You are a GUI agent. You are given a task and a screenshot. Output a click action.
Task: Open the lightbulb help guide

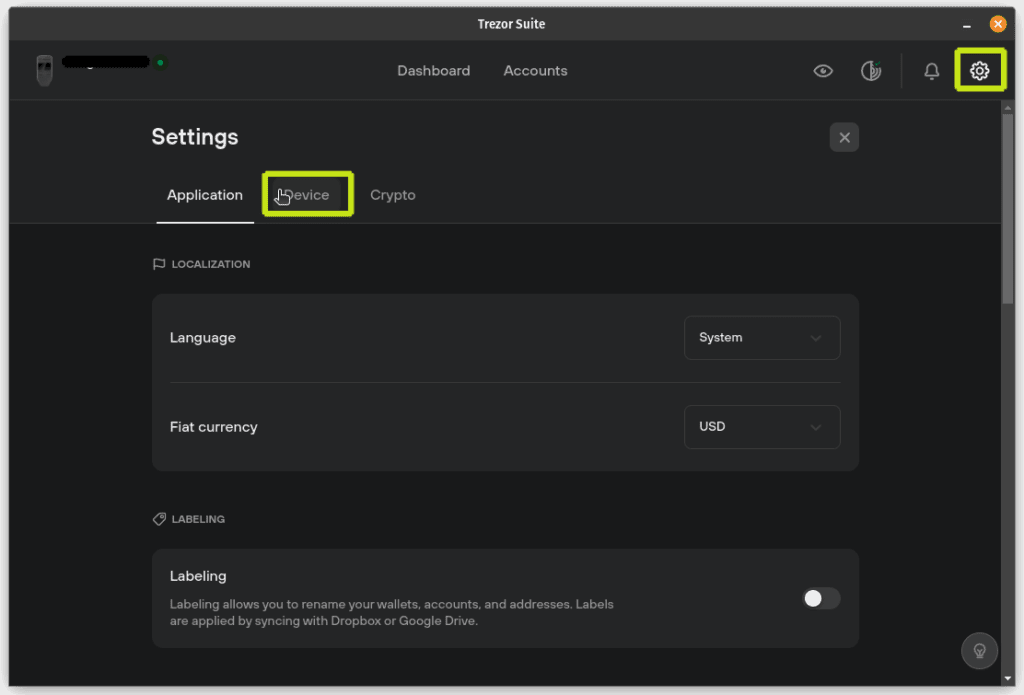pyautogui.click(x=979, y=650)
